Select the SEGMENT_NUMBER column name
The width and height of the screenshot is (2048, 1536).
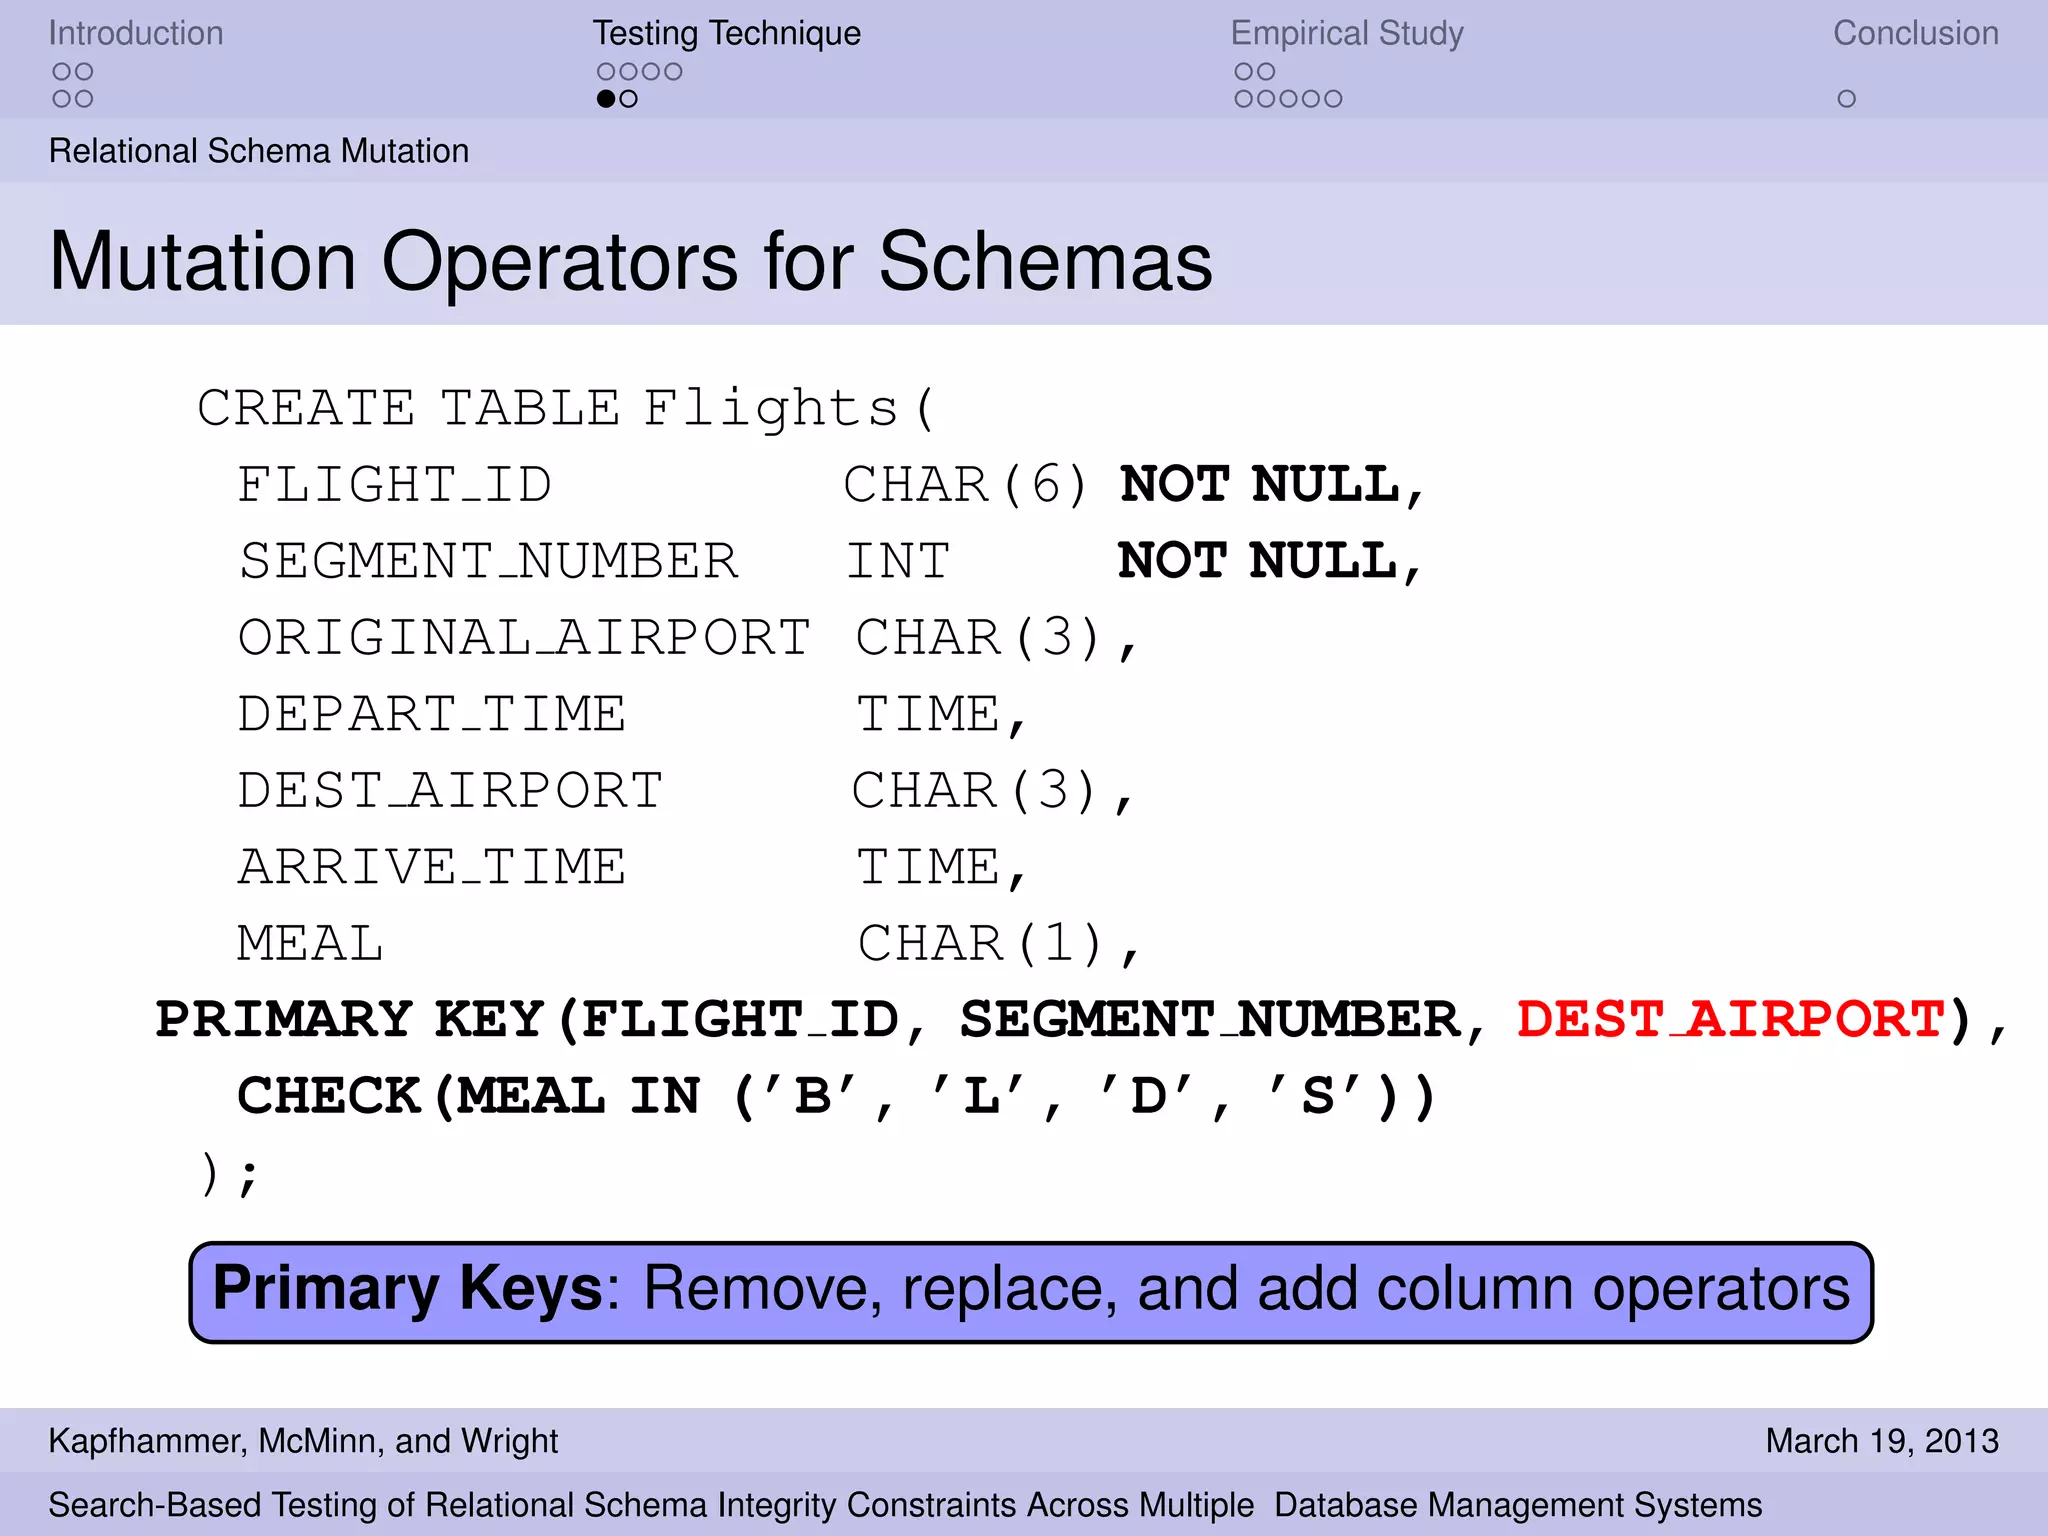pos(489,561)
